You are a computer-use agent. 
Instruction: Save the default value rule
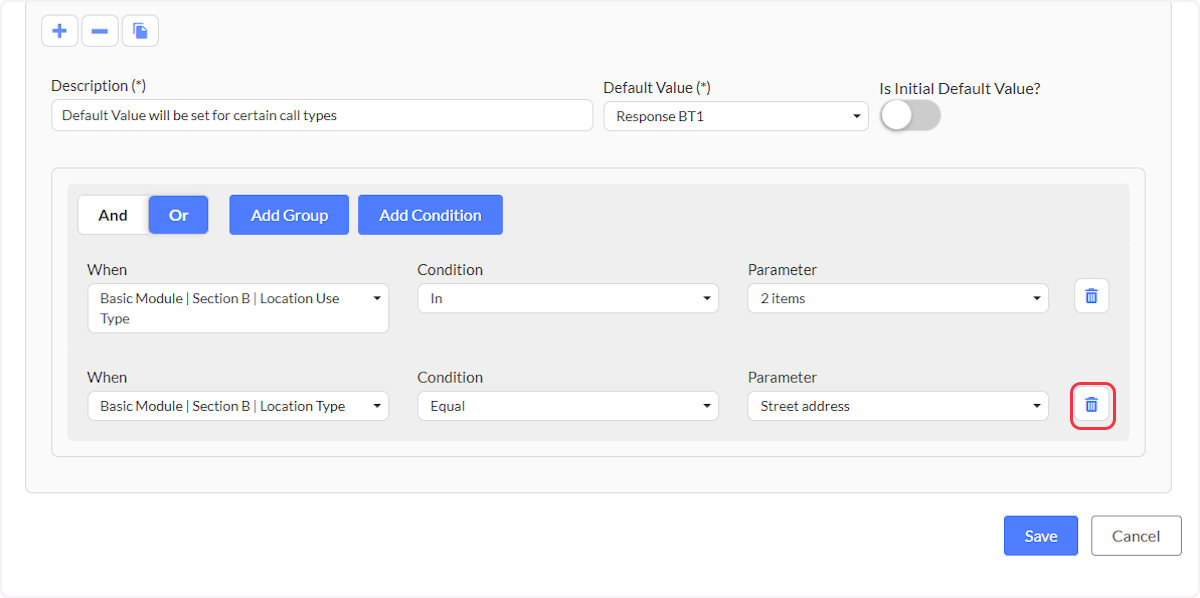(x=1041, y=536)
